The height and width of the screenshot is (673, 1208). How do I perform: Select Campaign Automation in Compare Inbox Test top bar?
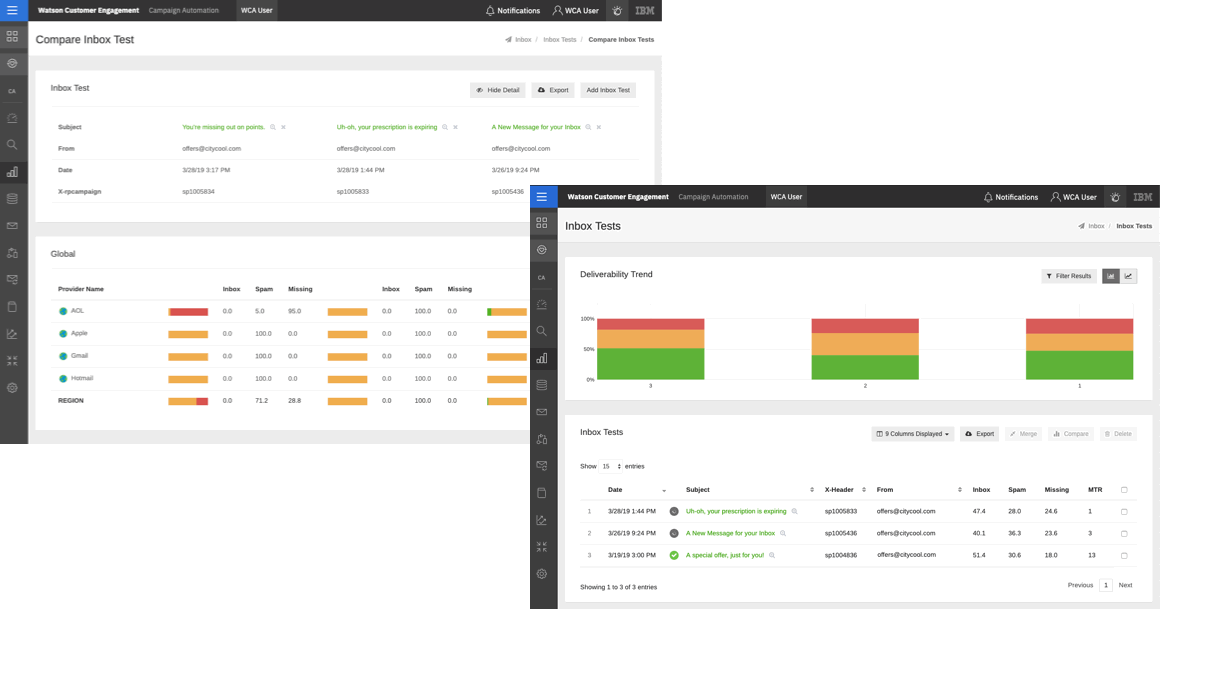tap(184, 10)
